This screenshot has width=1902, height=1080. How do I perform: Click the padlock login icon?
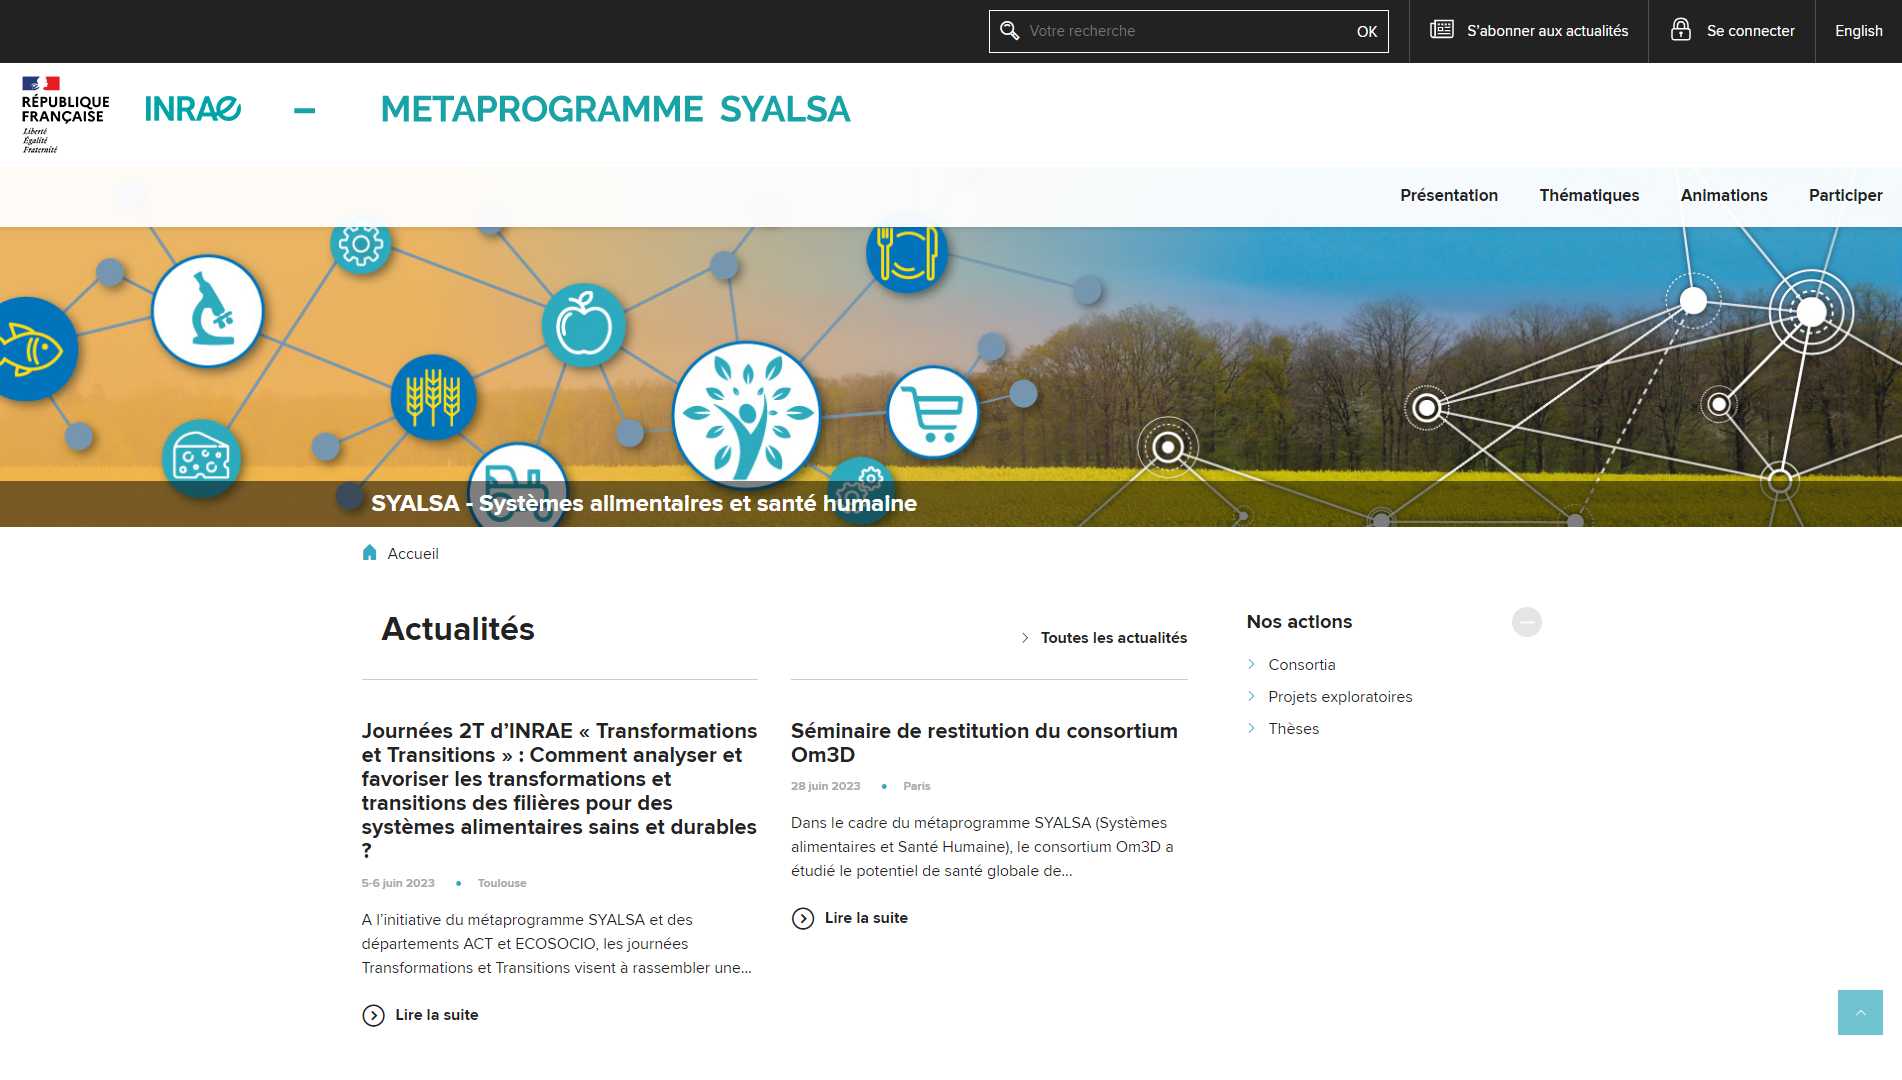(1681, 30)
